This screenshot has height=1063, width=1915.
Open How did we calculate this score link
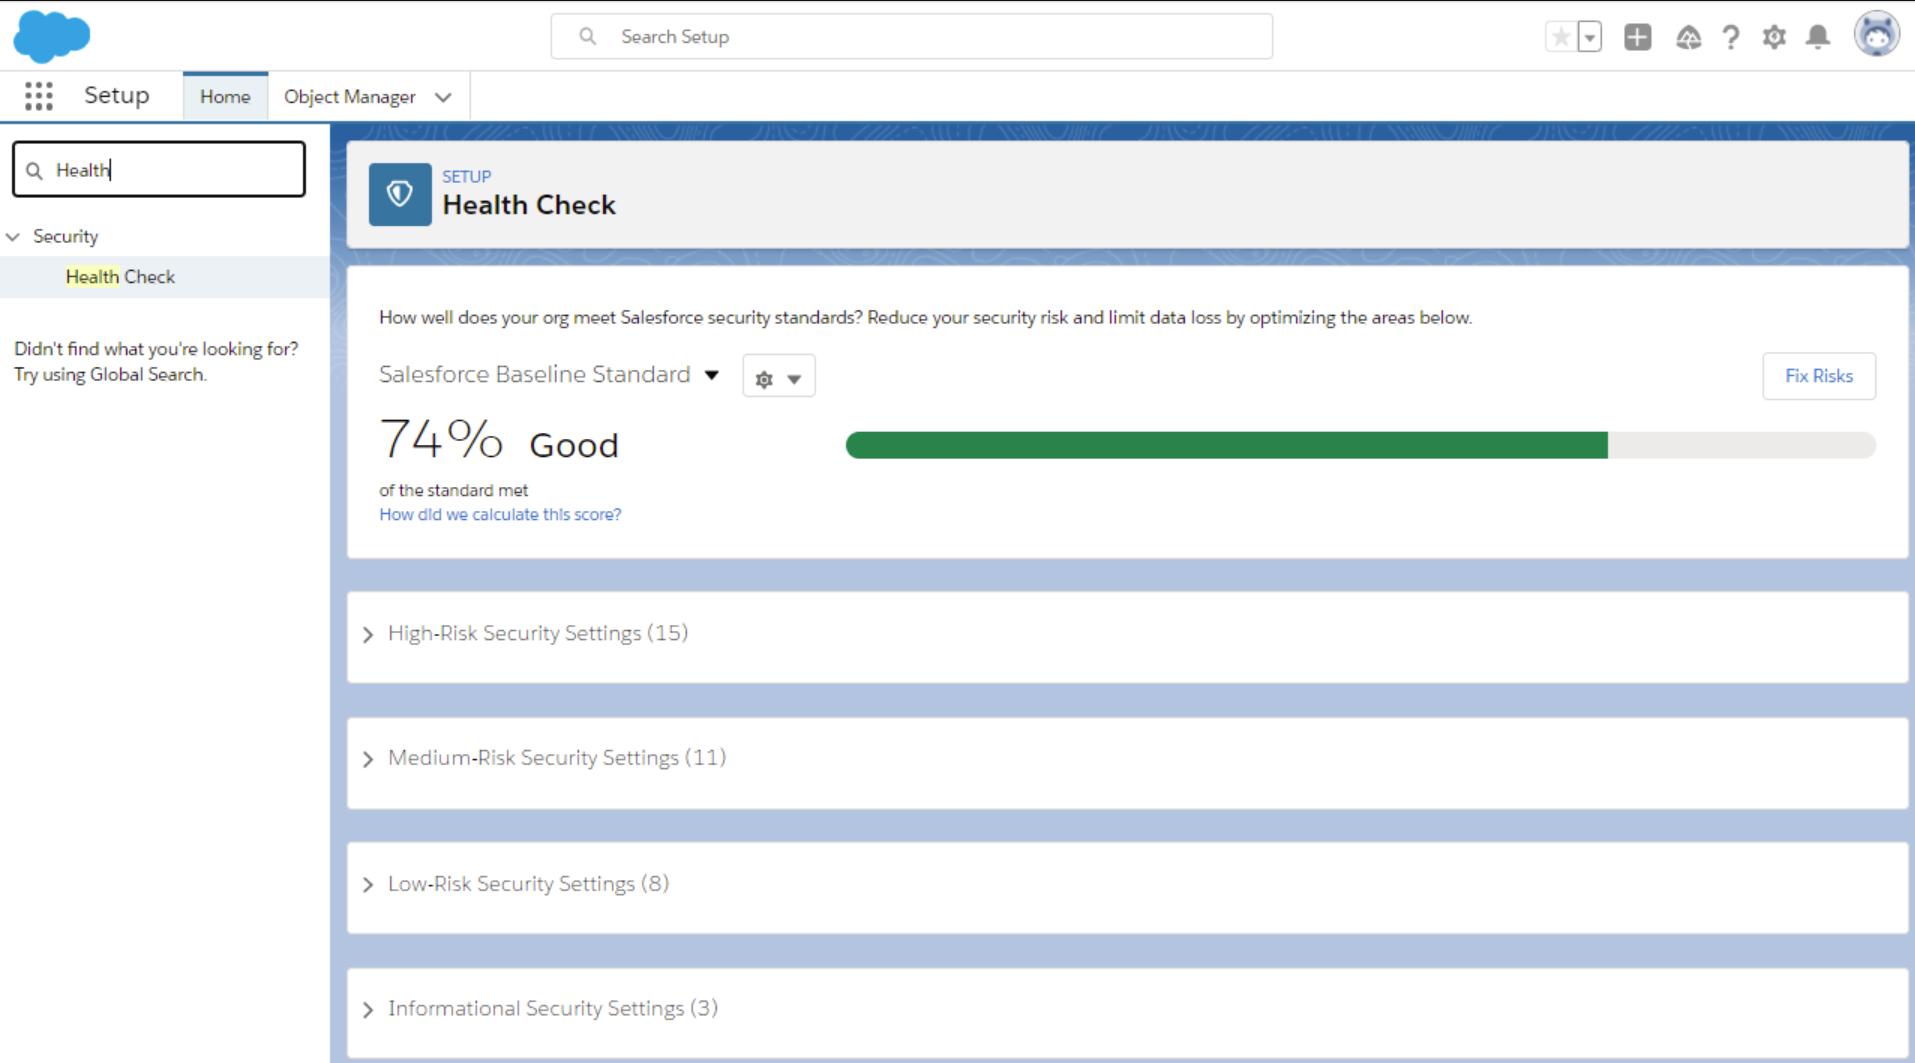tap(500, 514)
